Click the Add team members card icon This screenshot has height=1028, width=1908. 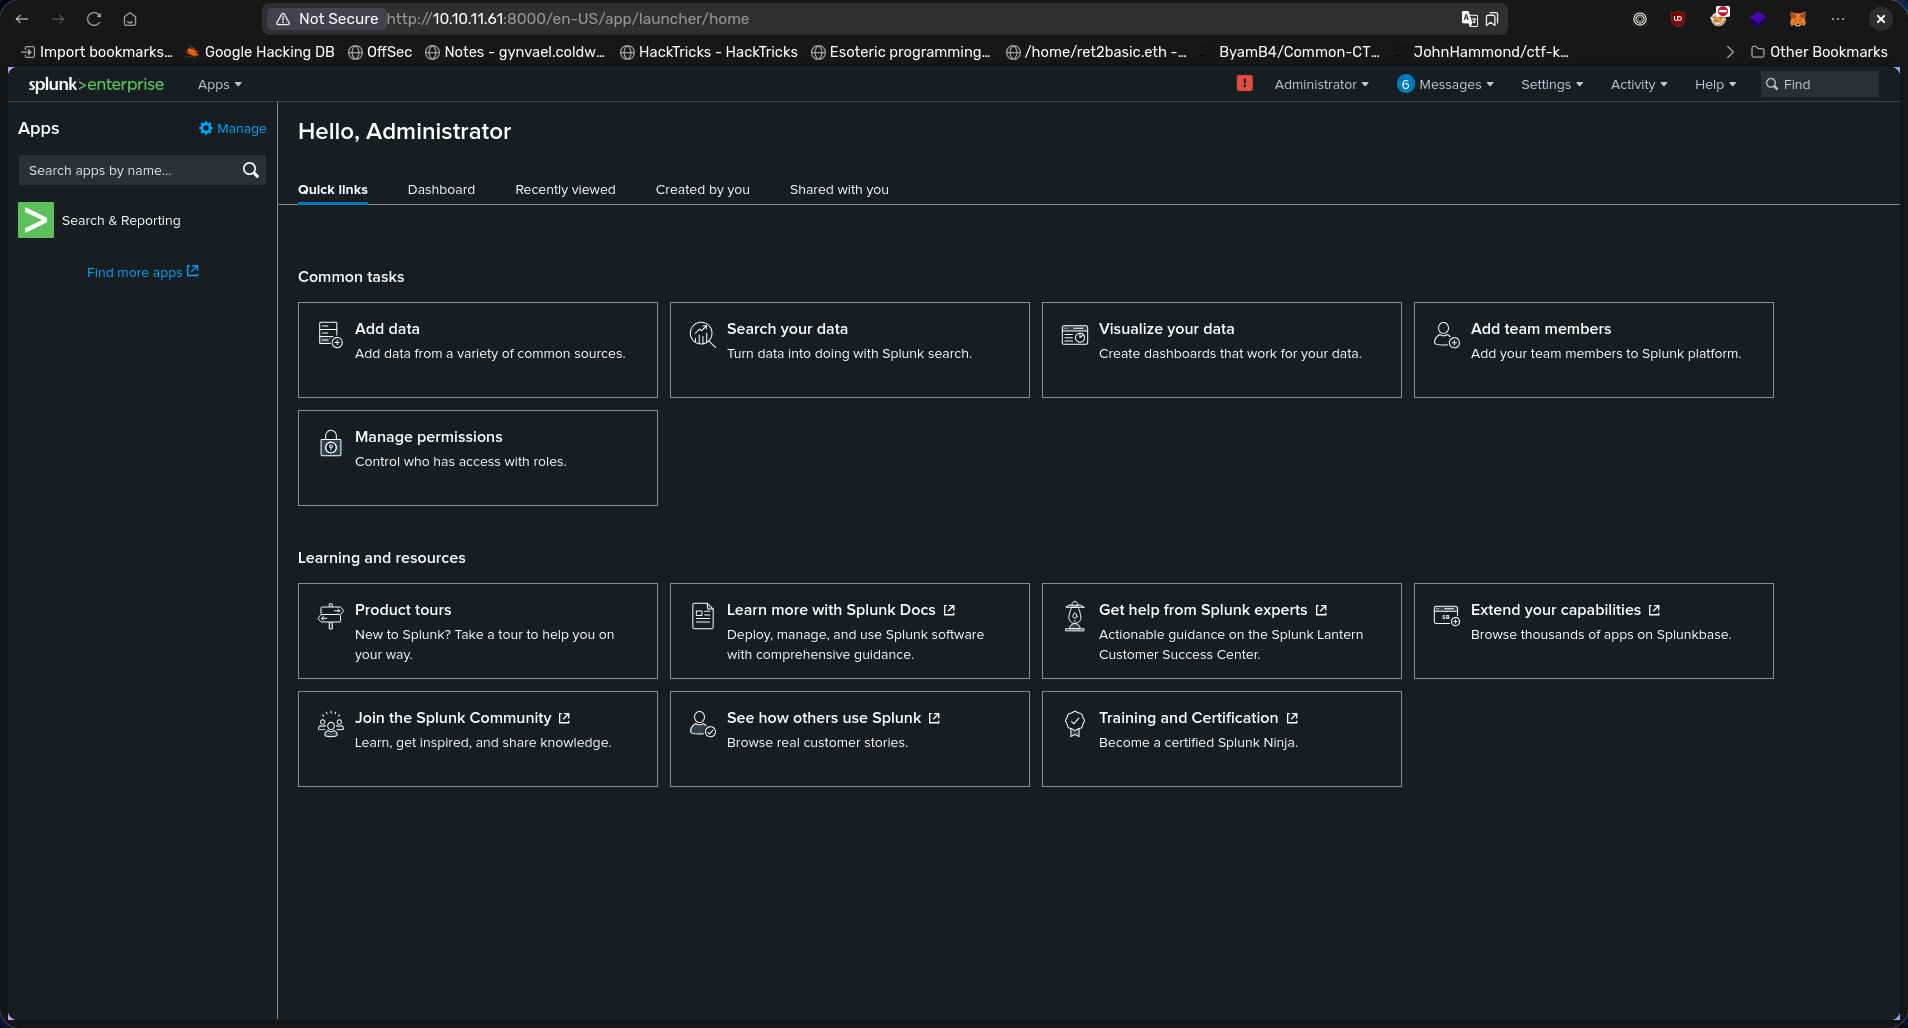pyautogui.click(x=1447, y=334)
